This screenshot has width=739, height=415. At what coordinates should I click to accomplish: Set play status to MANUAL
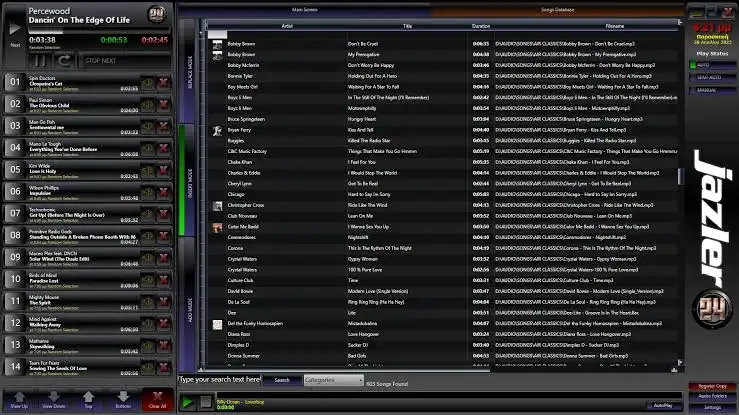[x=712, y=90]
